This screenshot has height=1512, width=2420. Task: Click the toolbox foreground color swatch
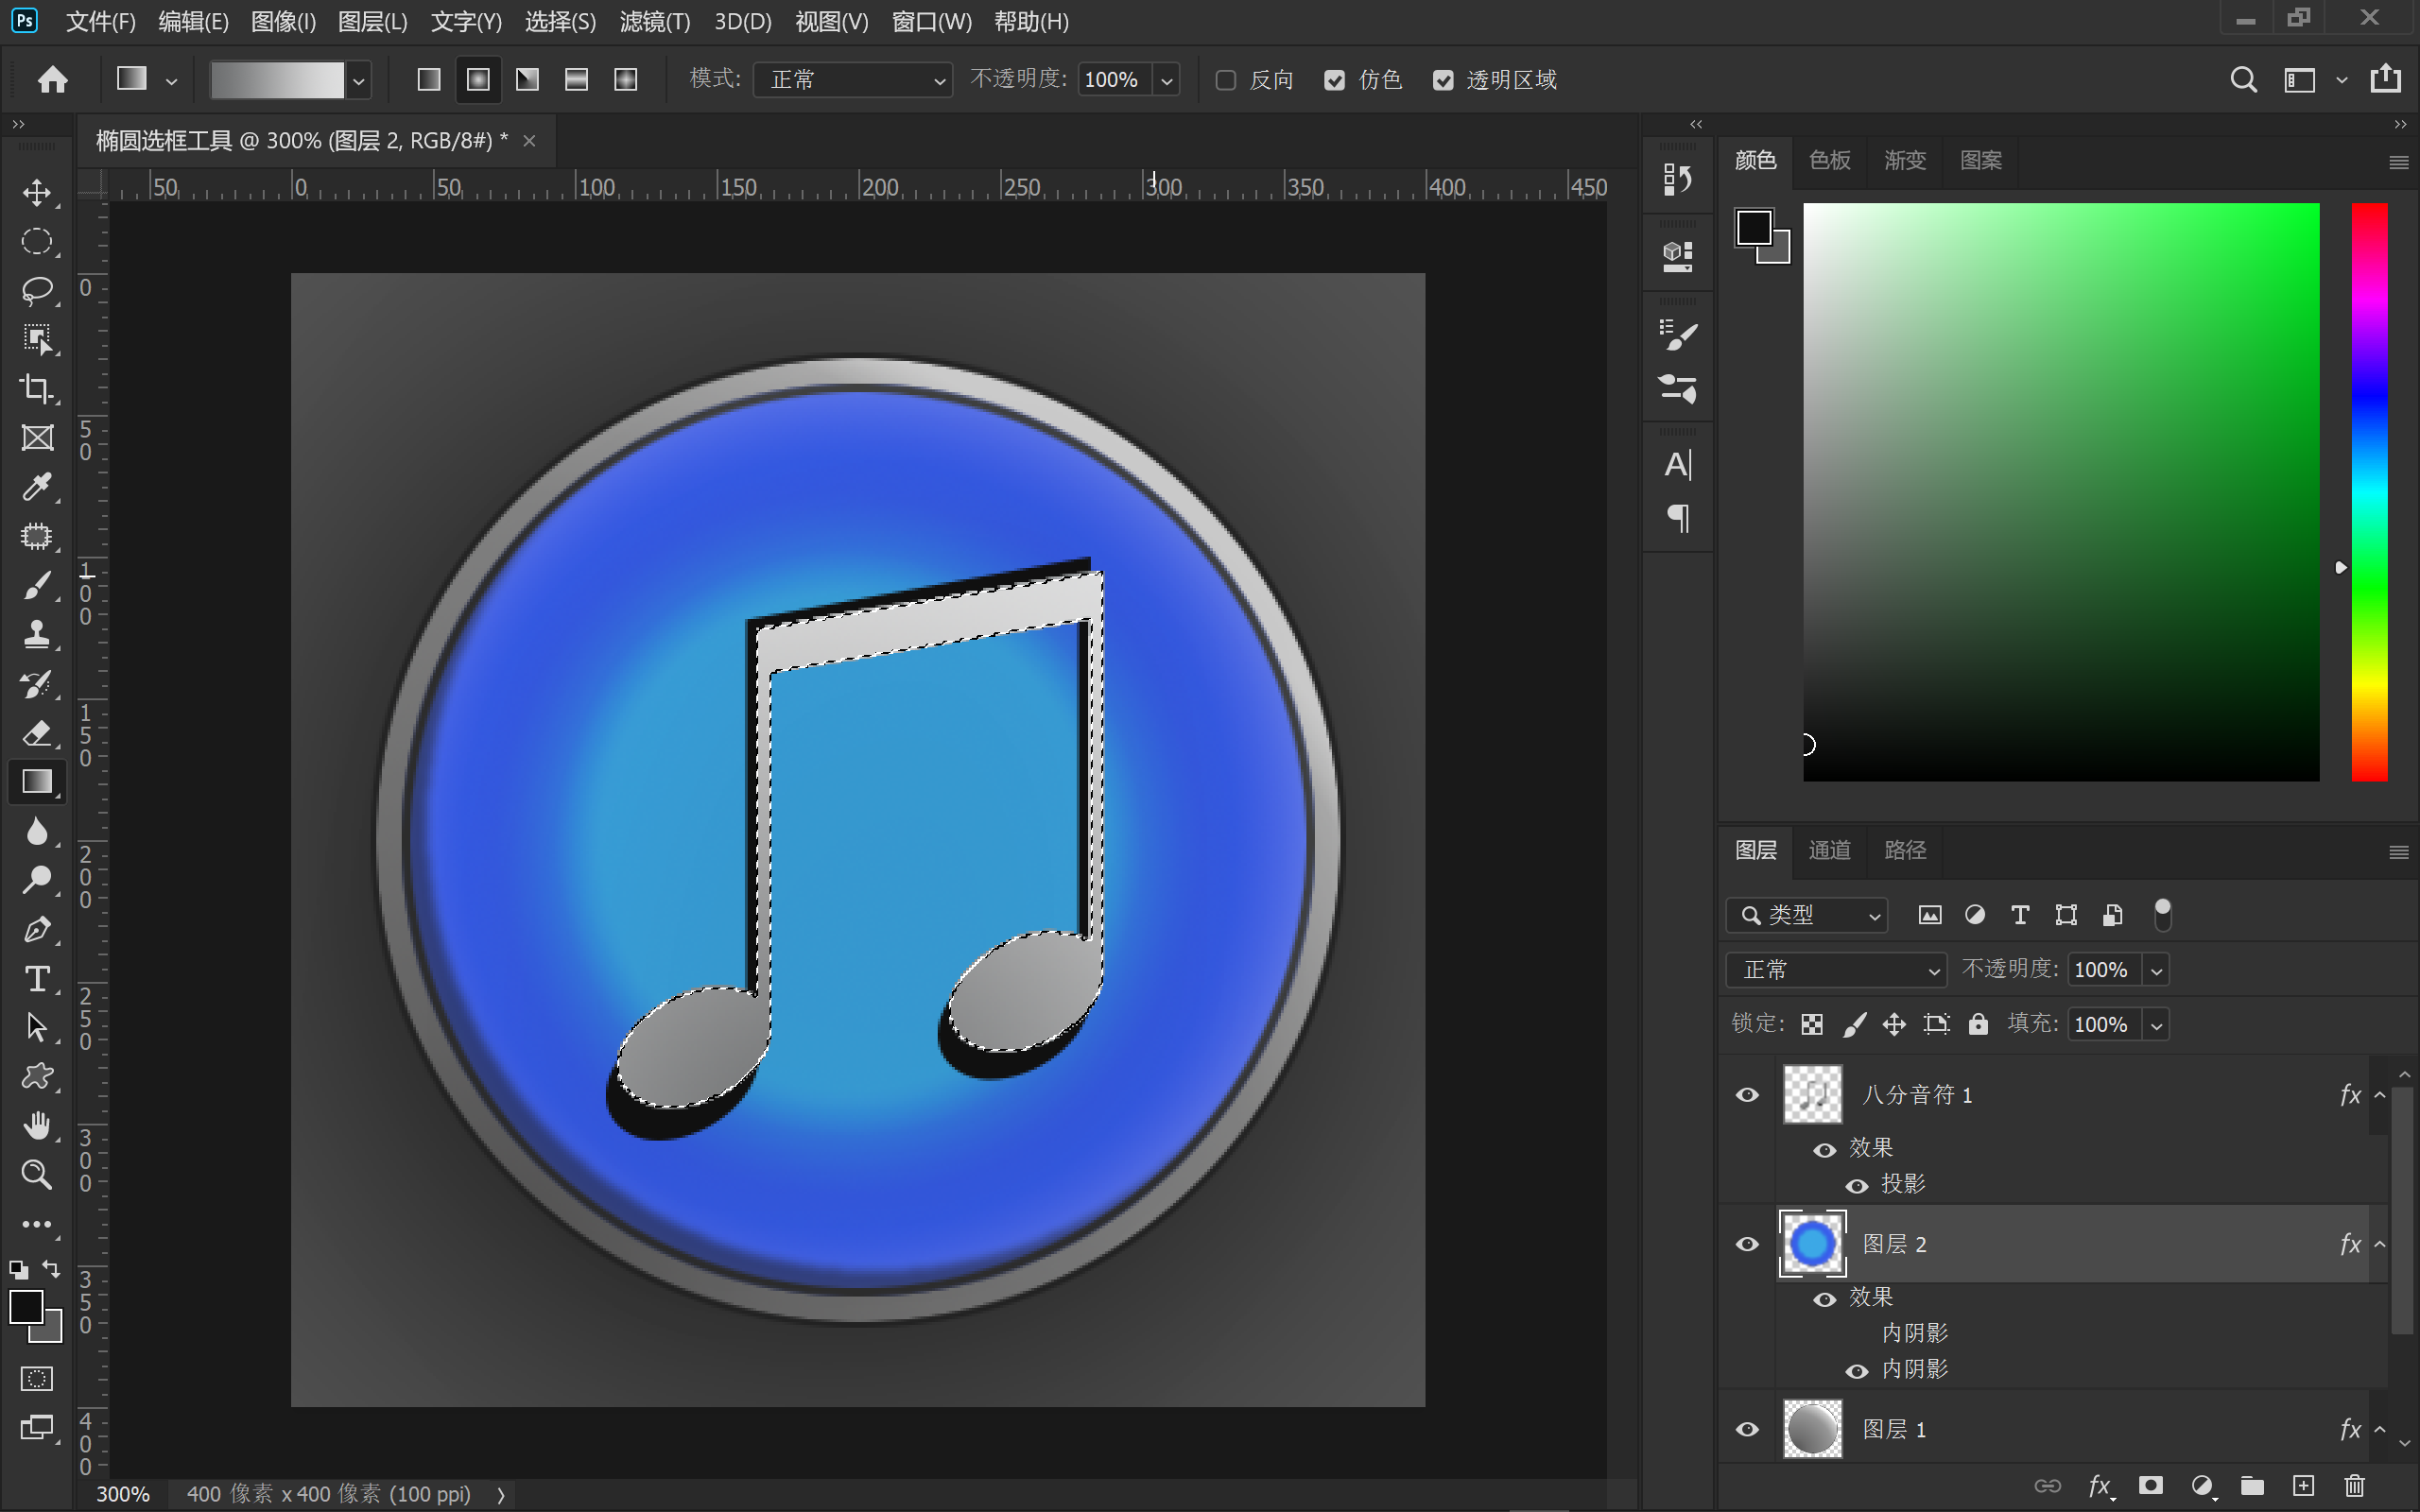[x=26, y=1306]
